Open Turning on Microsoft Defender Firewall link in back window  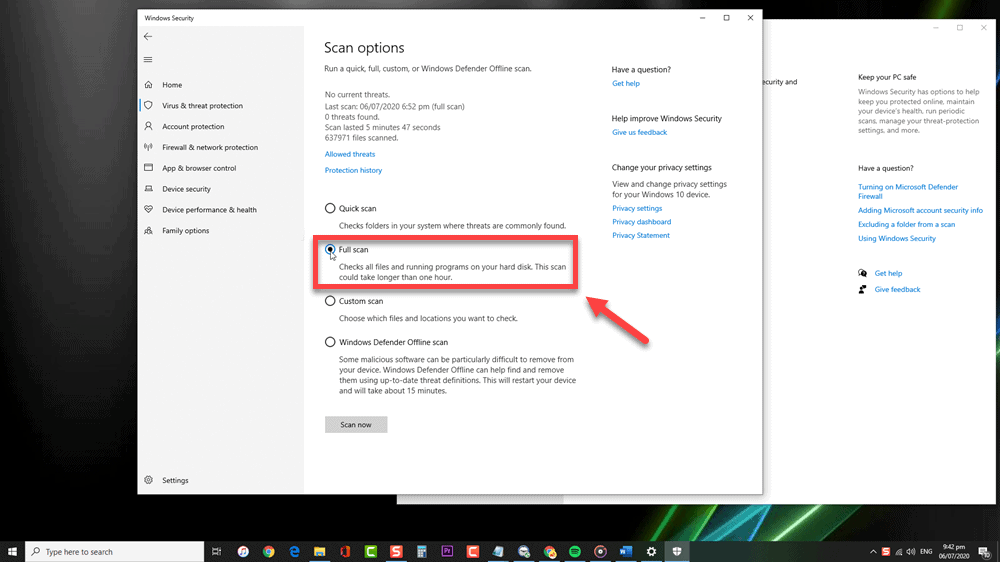coord(908,191)
